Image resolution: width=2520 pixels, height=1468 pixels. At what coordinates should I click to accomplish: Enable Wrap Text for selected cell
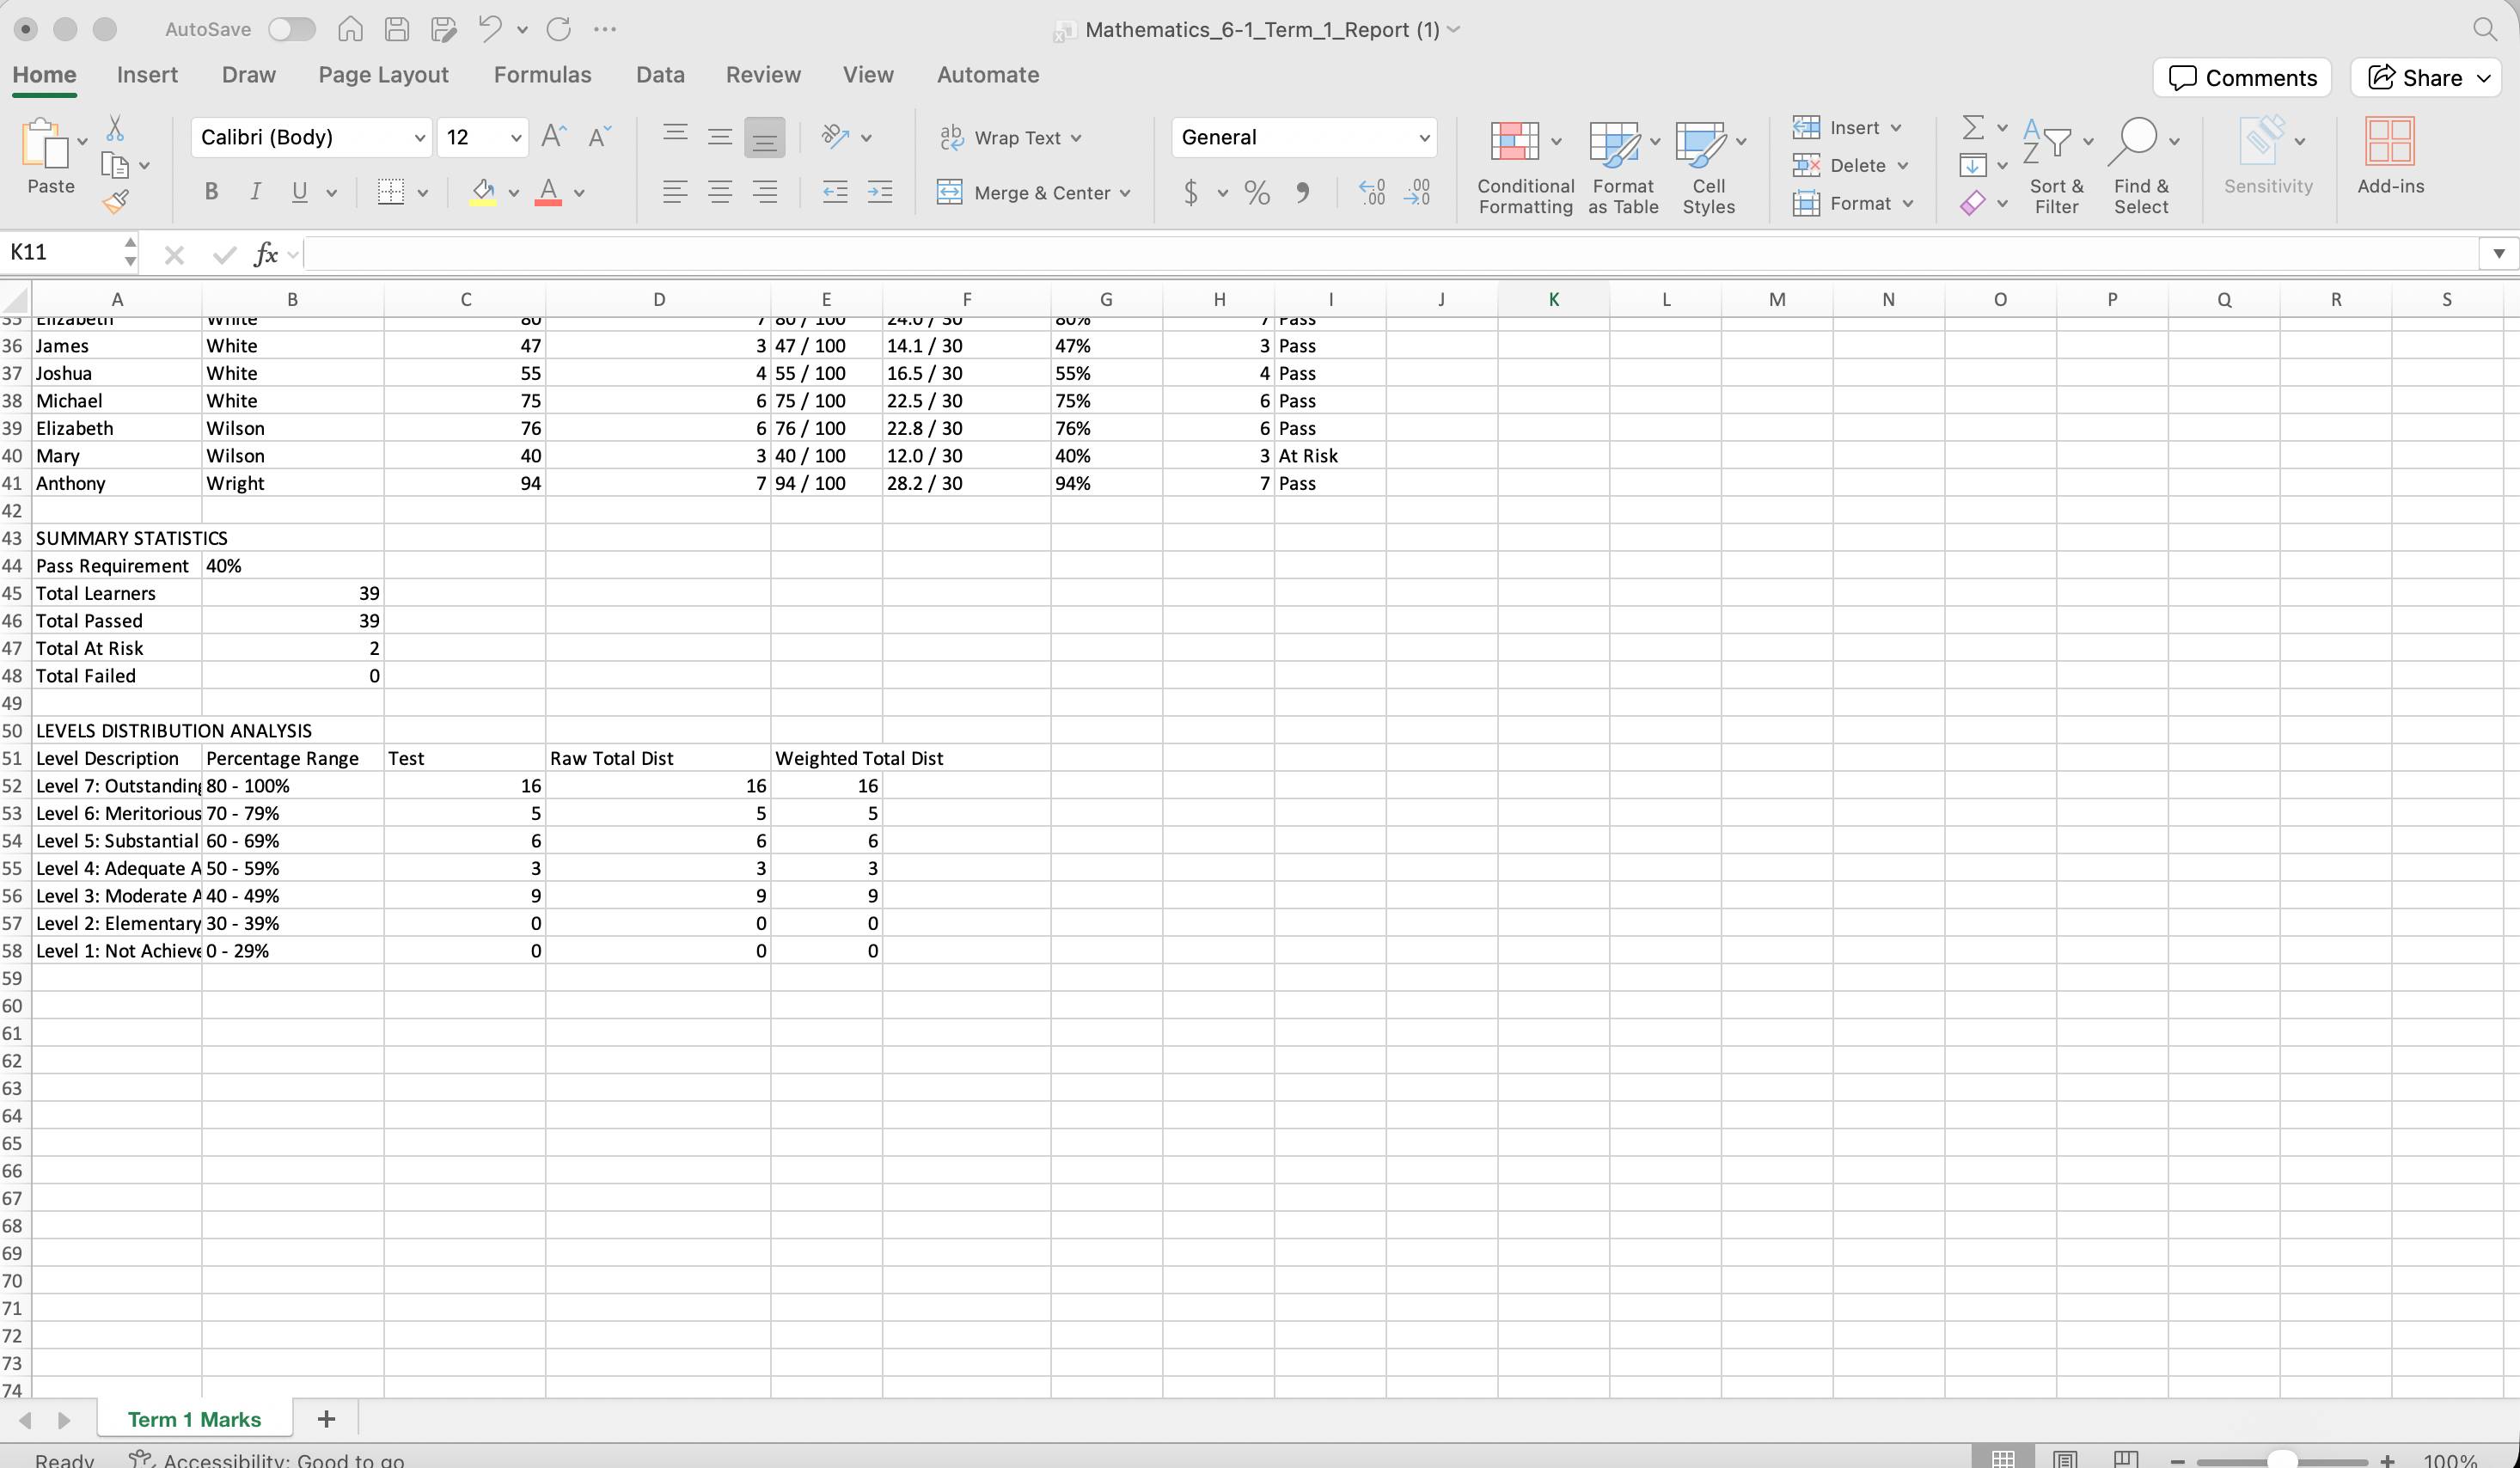coord(1011,137)
